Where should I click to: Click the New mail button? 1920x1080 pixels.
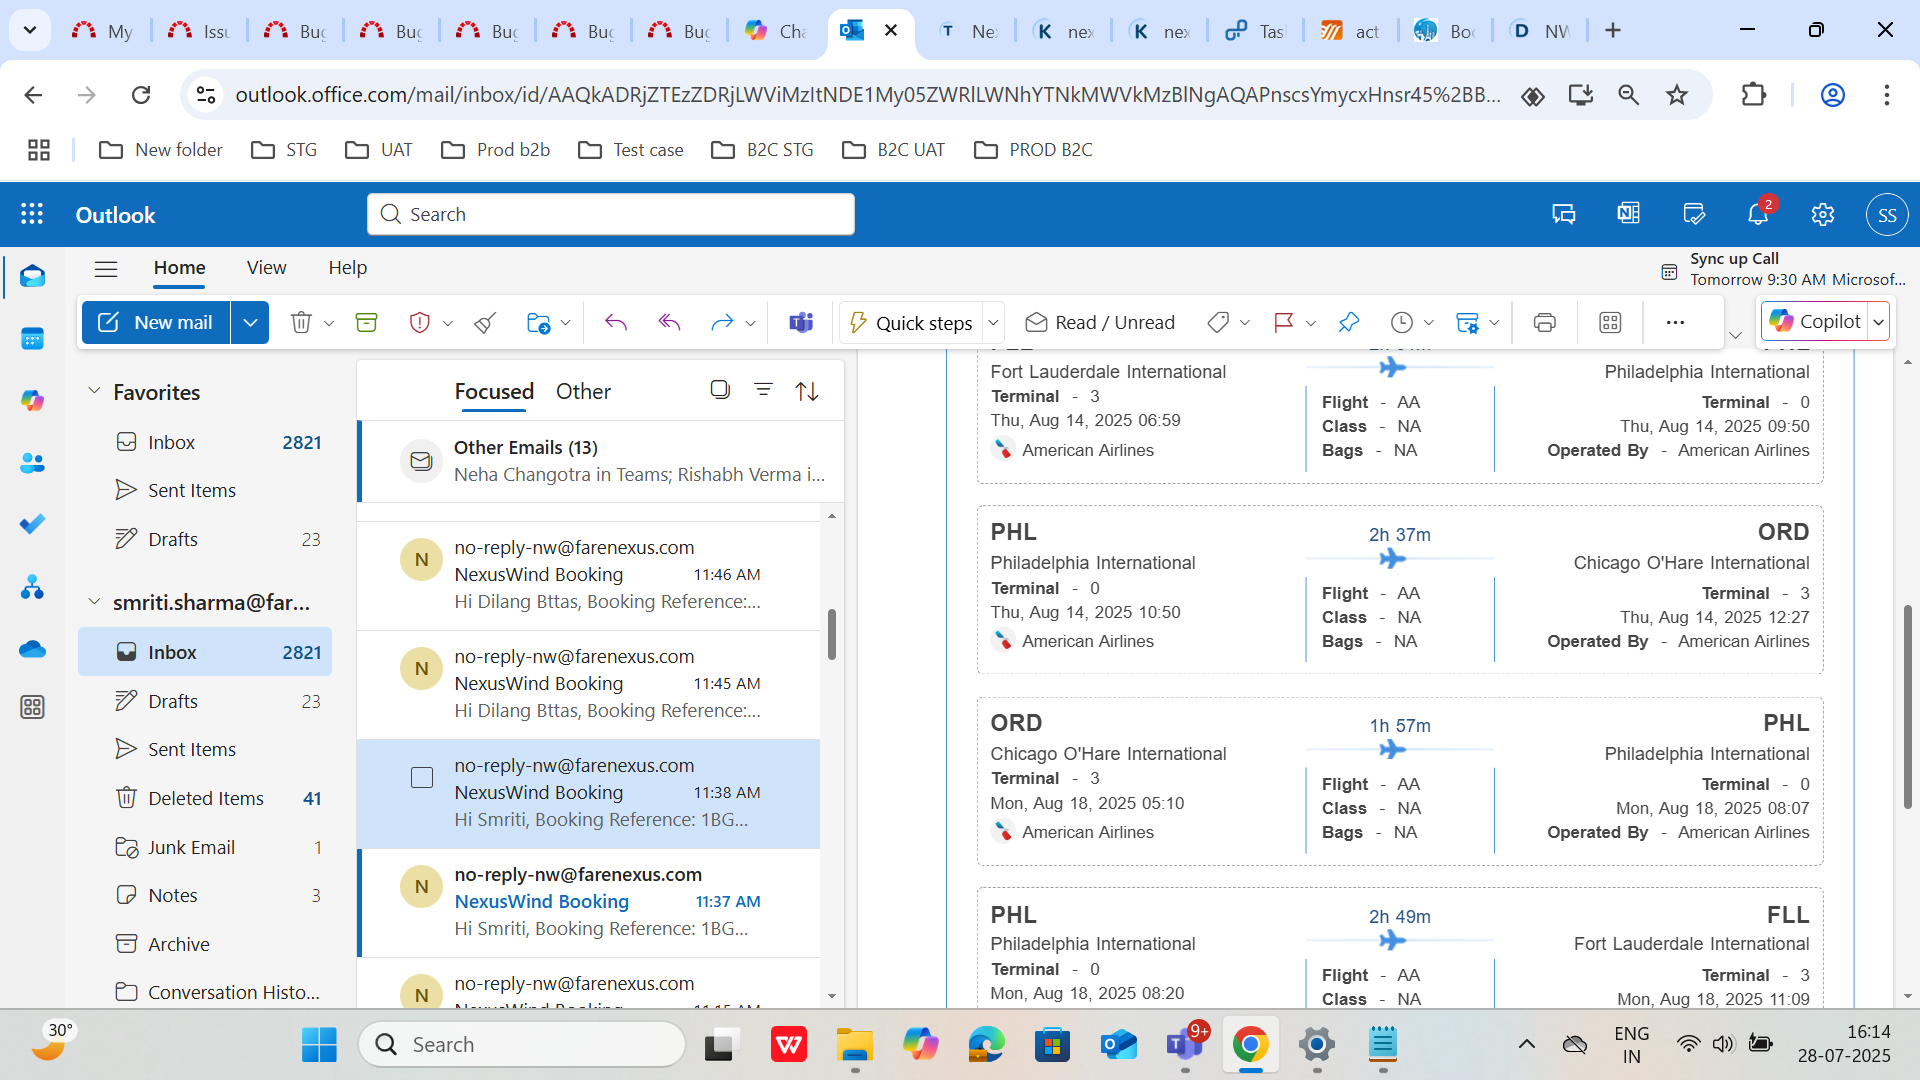[156, 322]
